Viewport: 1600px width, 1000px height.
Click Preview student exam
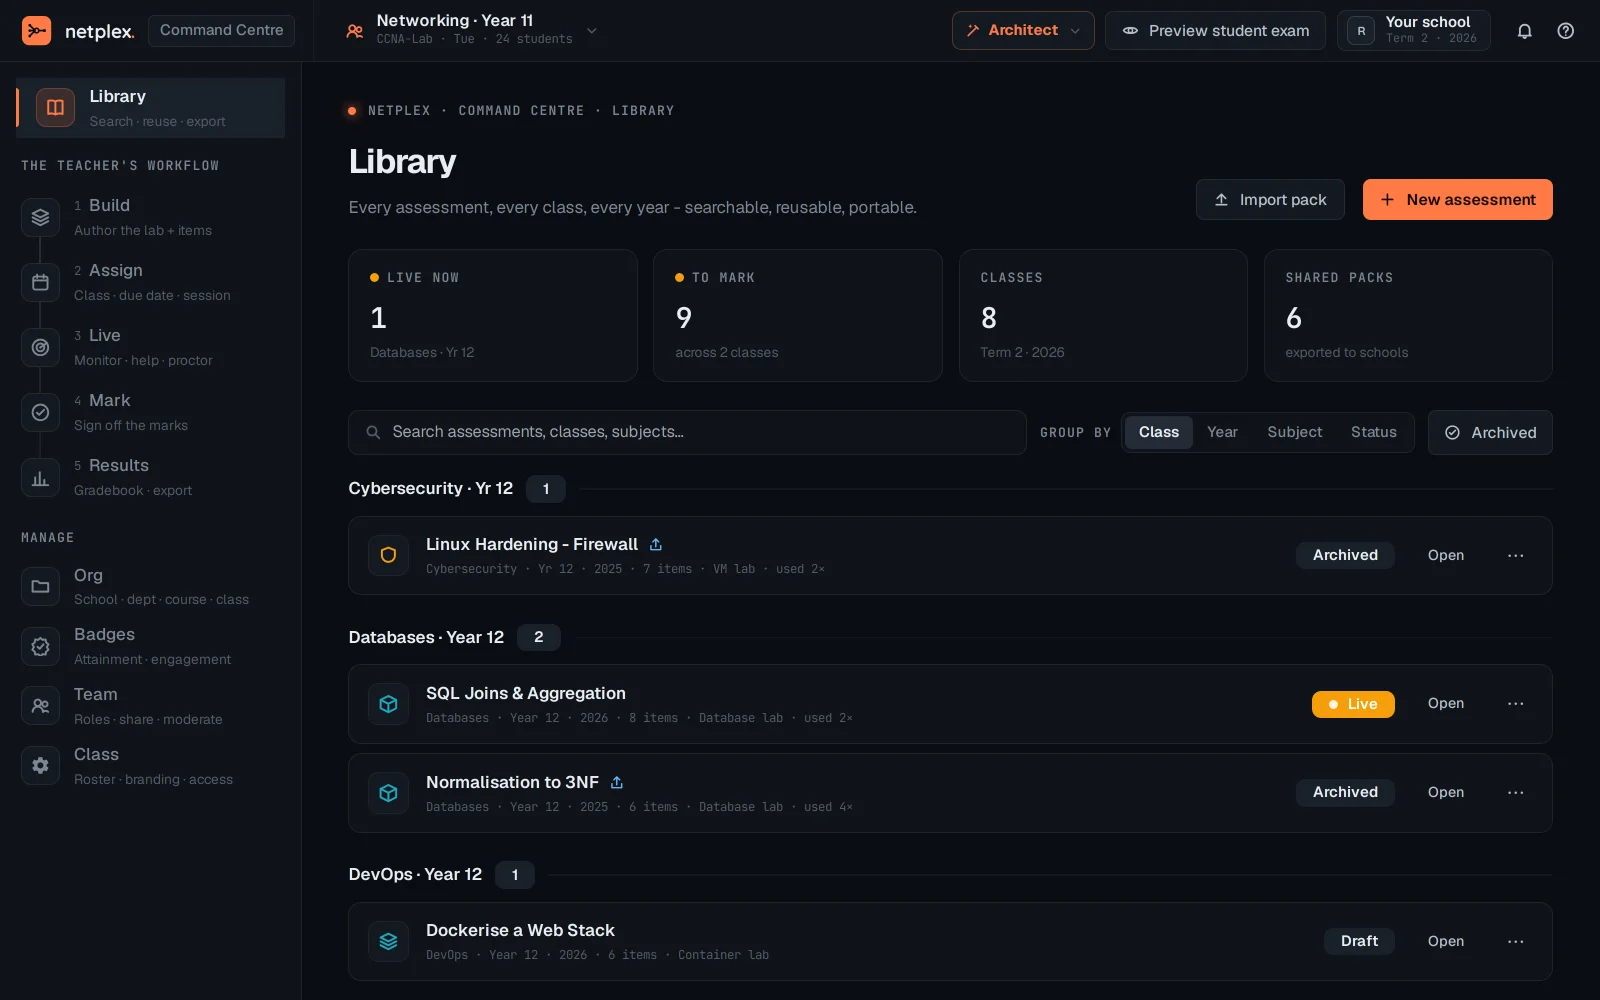[1215, 30]
